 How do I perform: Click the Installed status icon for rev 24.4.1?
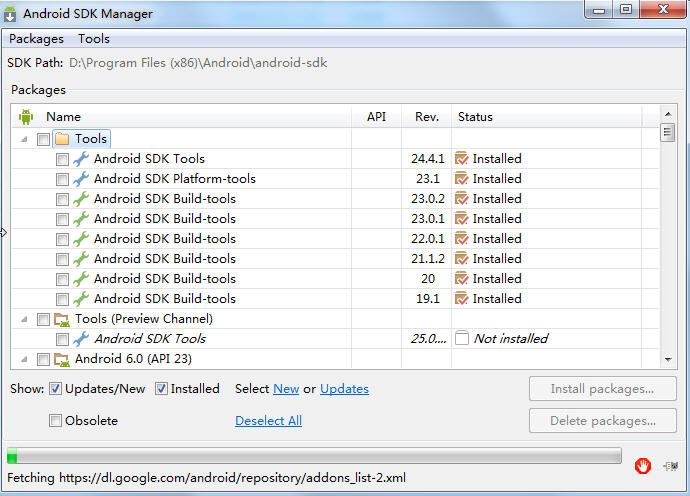click(x=461, y=158)
